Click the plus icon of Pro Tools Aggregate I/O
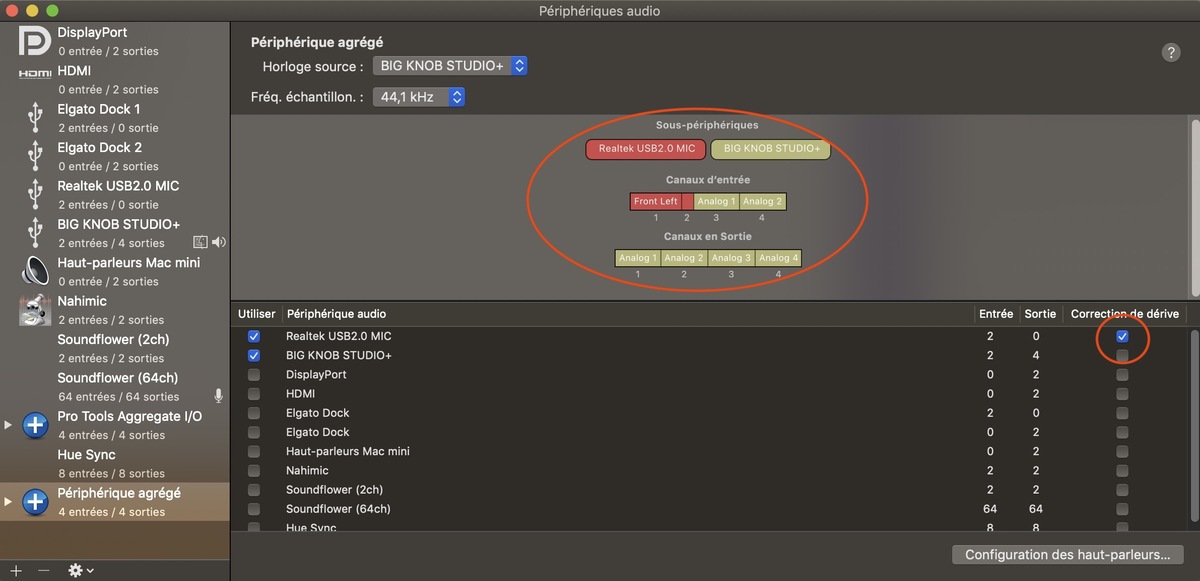The height and width of the screenshot is (581, 1200). tap(35, 425)
